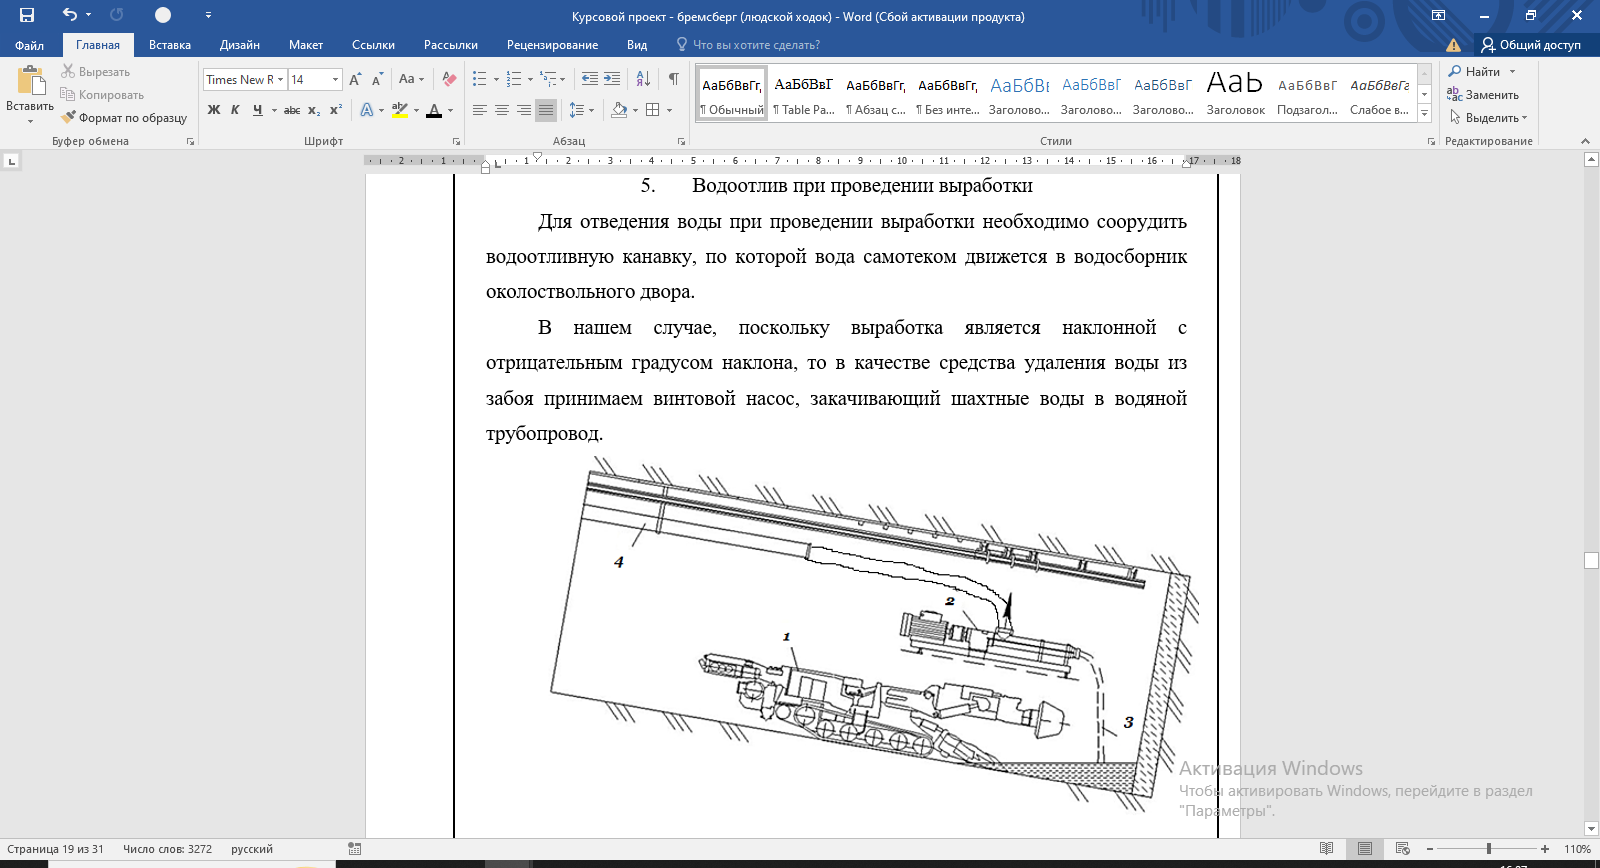This screenshot has width=1600, height=868.
Task: Toggle paragraph marks display (¶)
Action: [673, 79]
